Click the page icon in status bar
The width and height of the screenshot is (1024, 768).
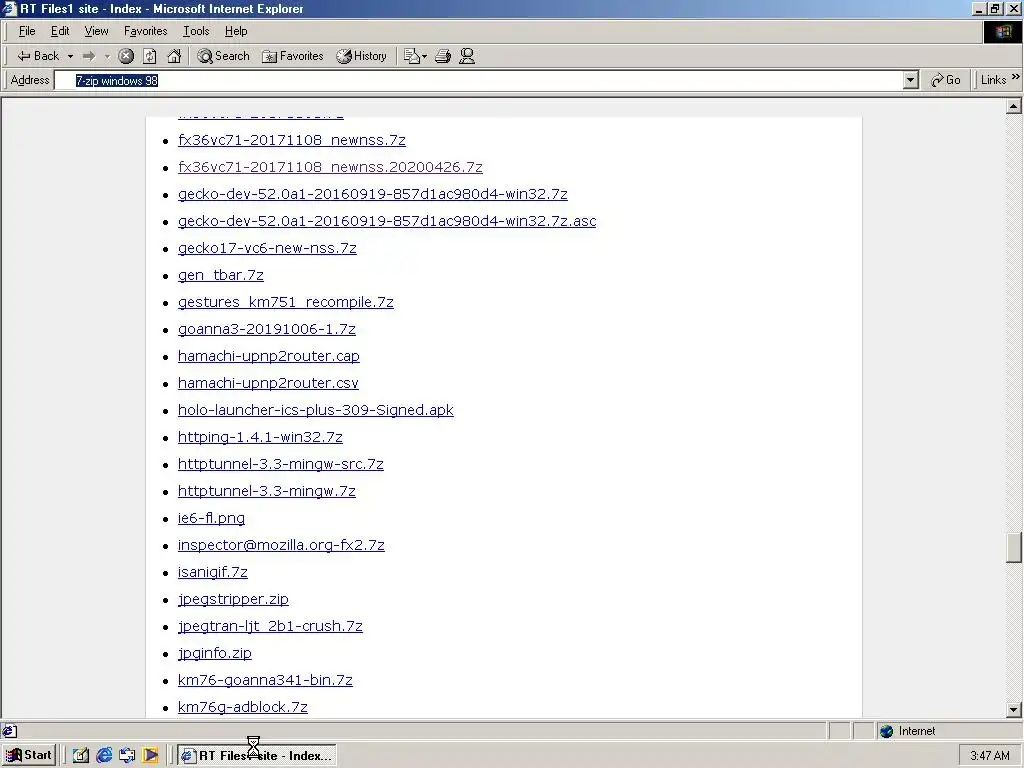tap(9, 731)
